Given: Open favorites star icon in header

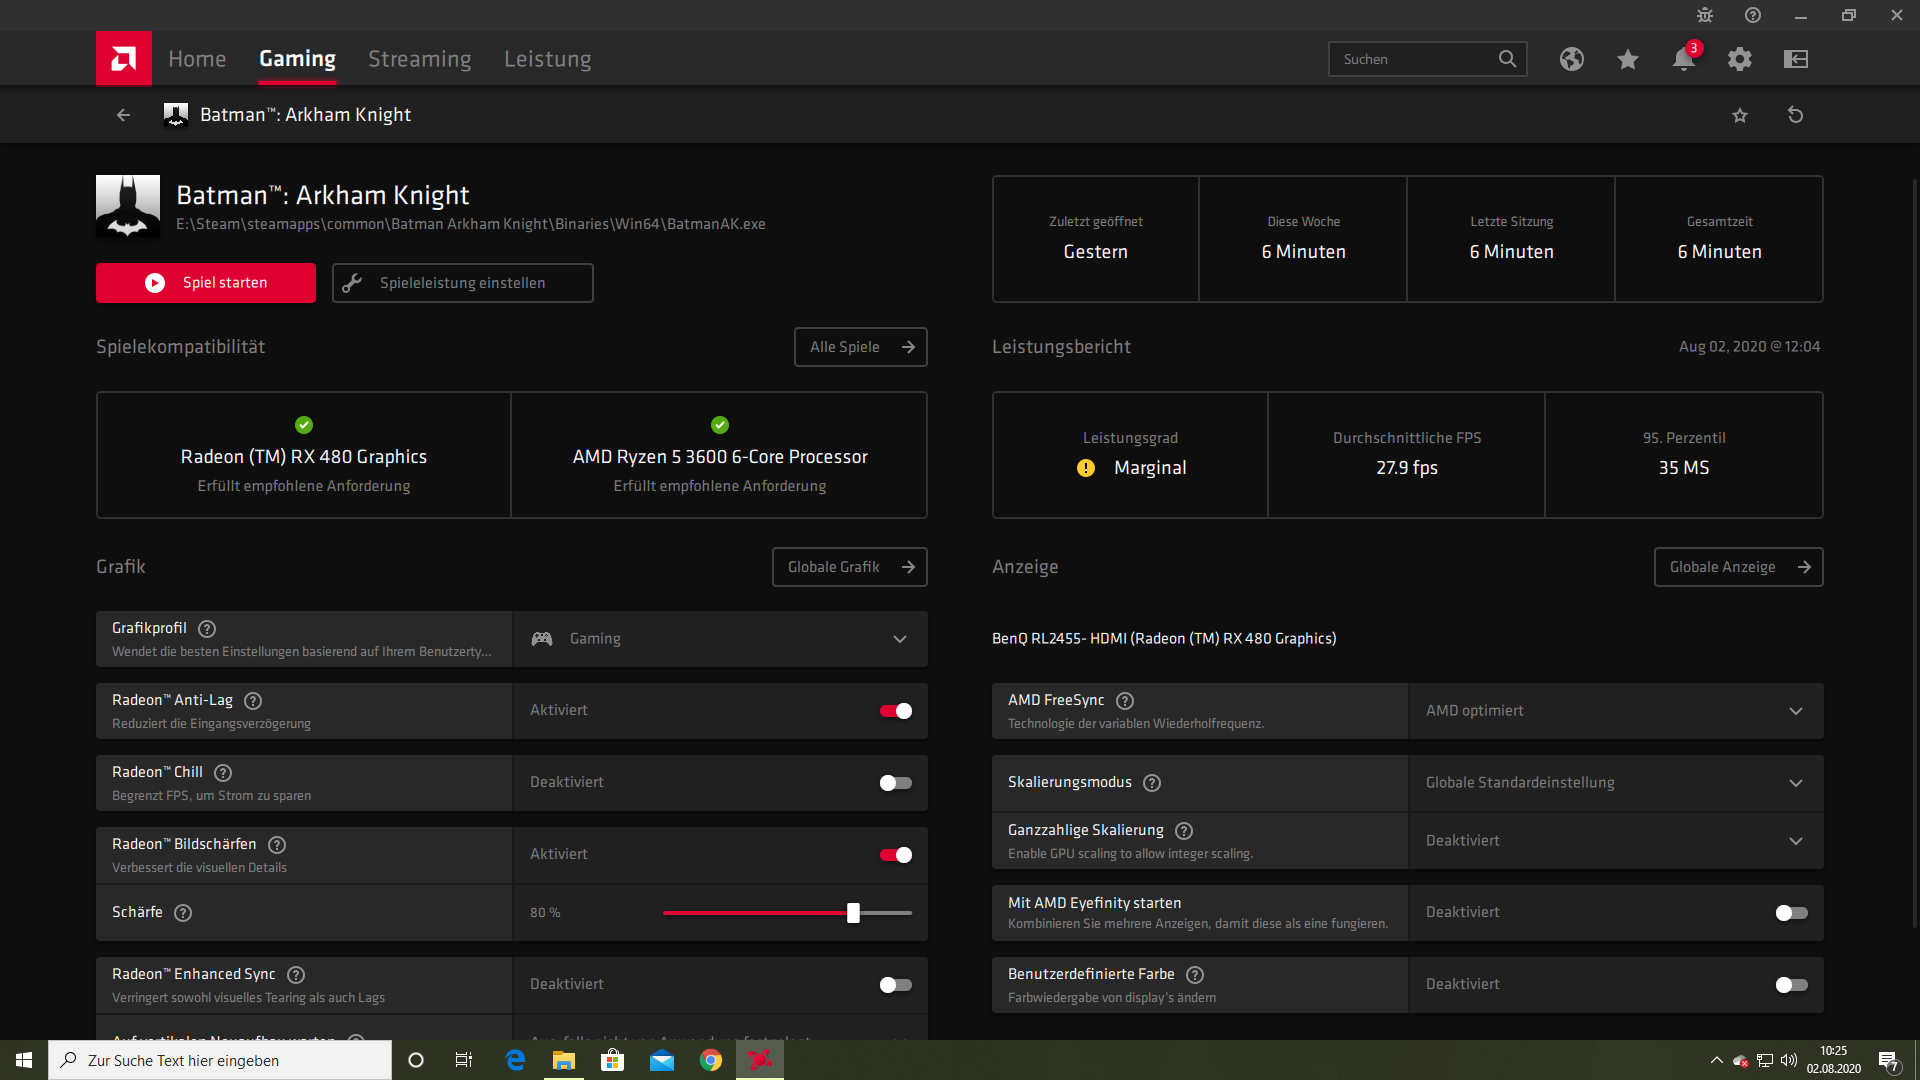Looking at the screenshot, I should [1628, 59].
